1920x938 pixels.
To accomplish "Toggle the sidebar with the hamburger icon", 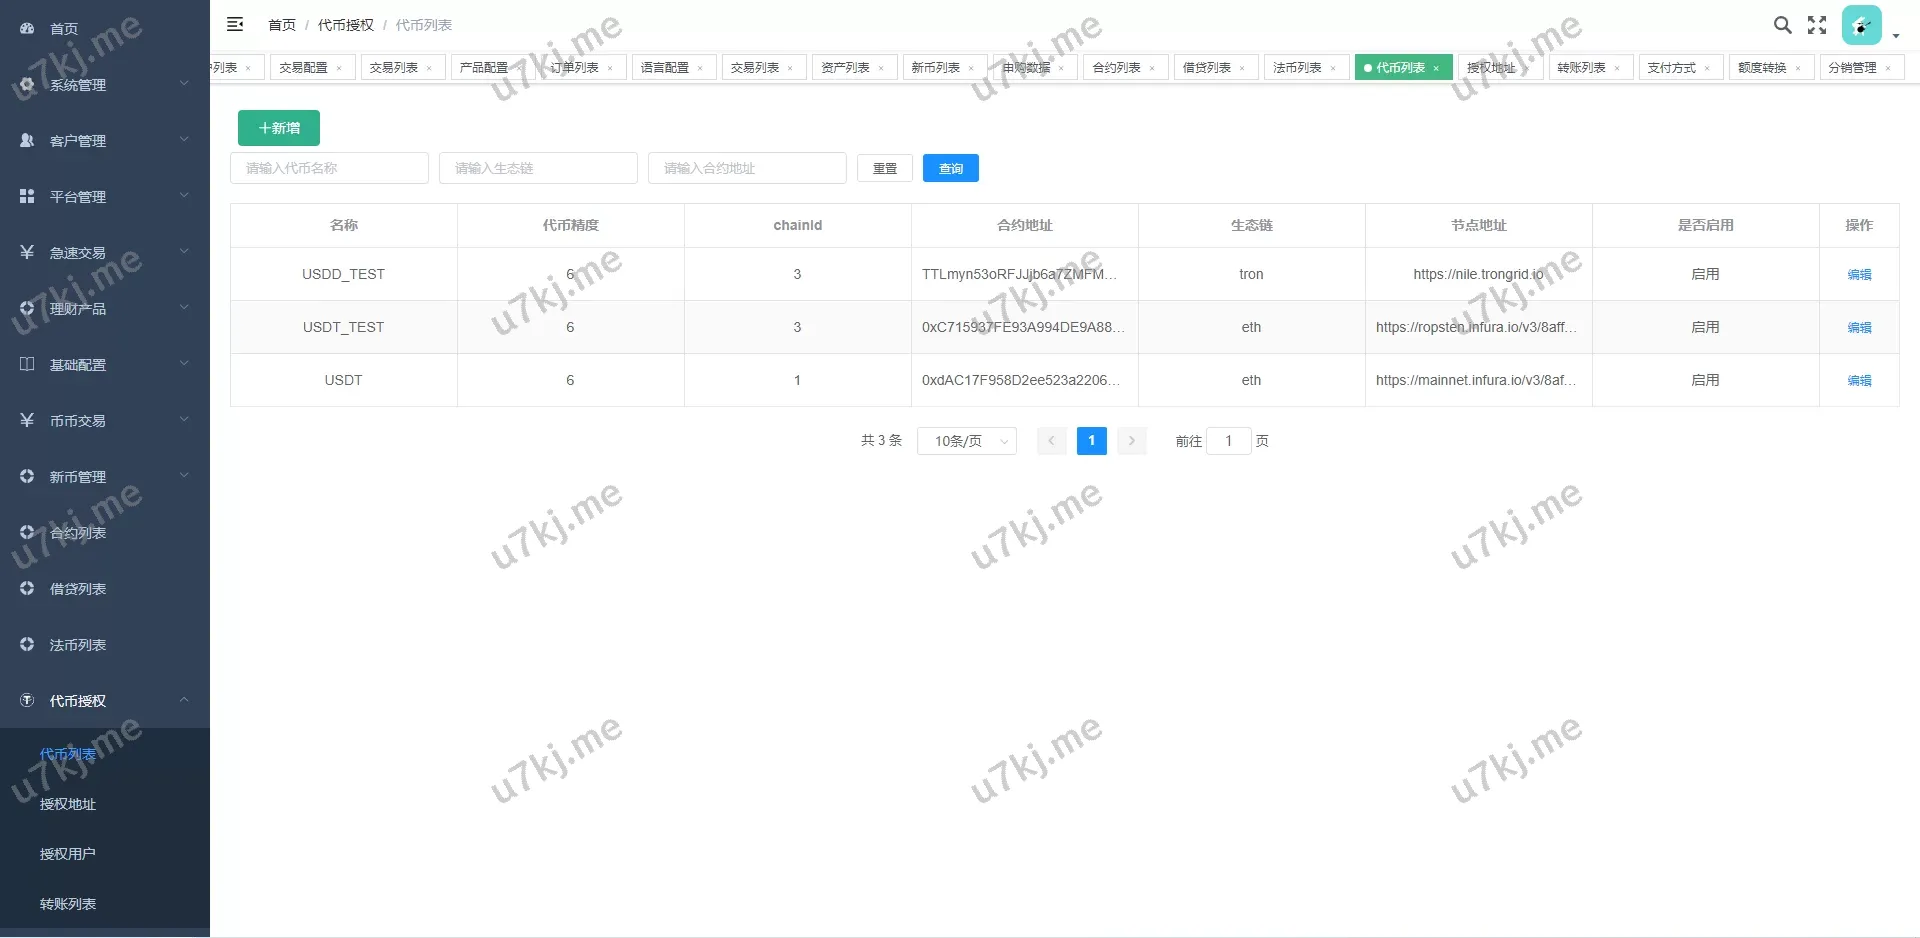I will click(x=235, y=24).
